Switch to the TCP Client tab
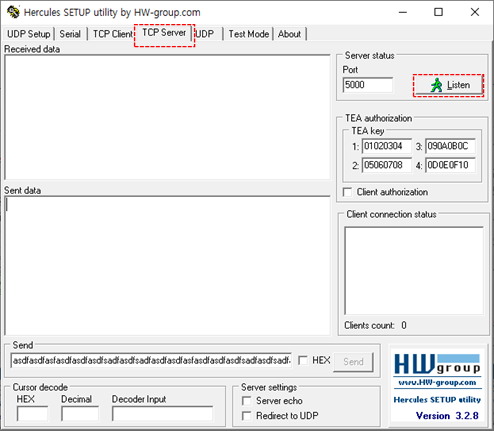 click(112, 34)
